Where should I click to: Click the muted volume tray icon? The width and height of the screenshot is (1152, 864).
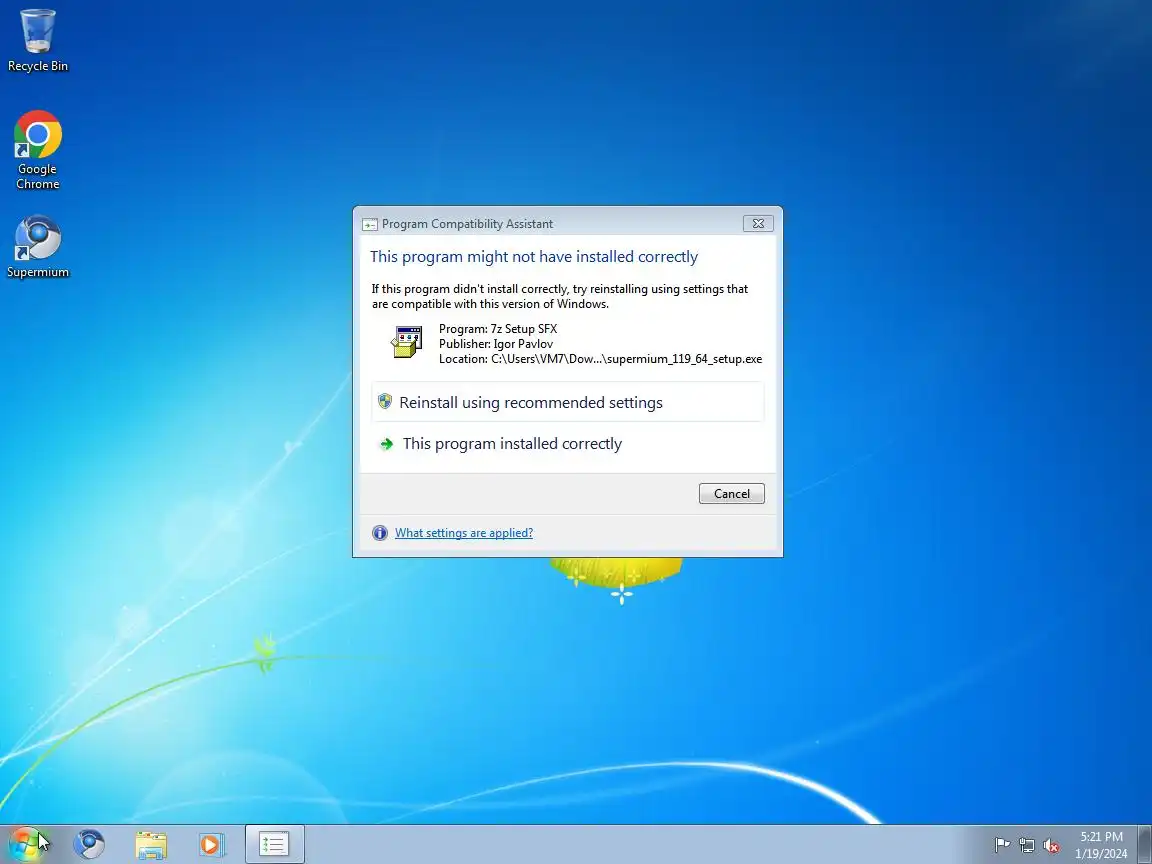click(x=1051, y=845)
